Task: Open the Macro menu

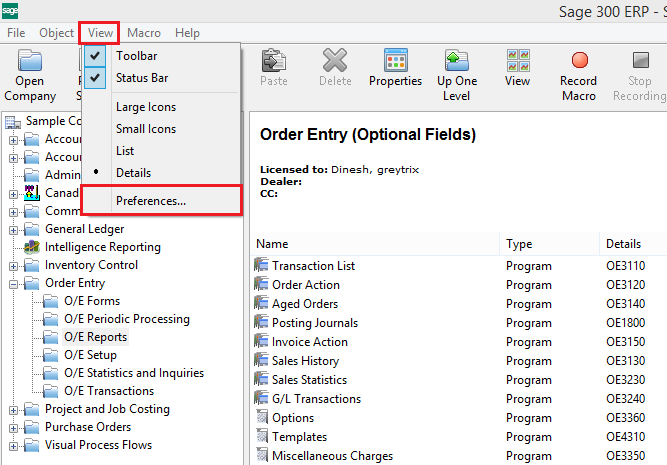Action: [x=144, y=33]
